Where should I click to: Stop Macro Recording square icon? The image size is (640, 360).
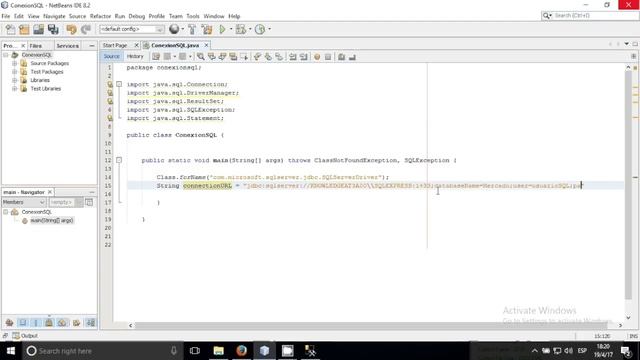(x=328, y=57)
